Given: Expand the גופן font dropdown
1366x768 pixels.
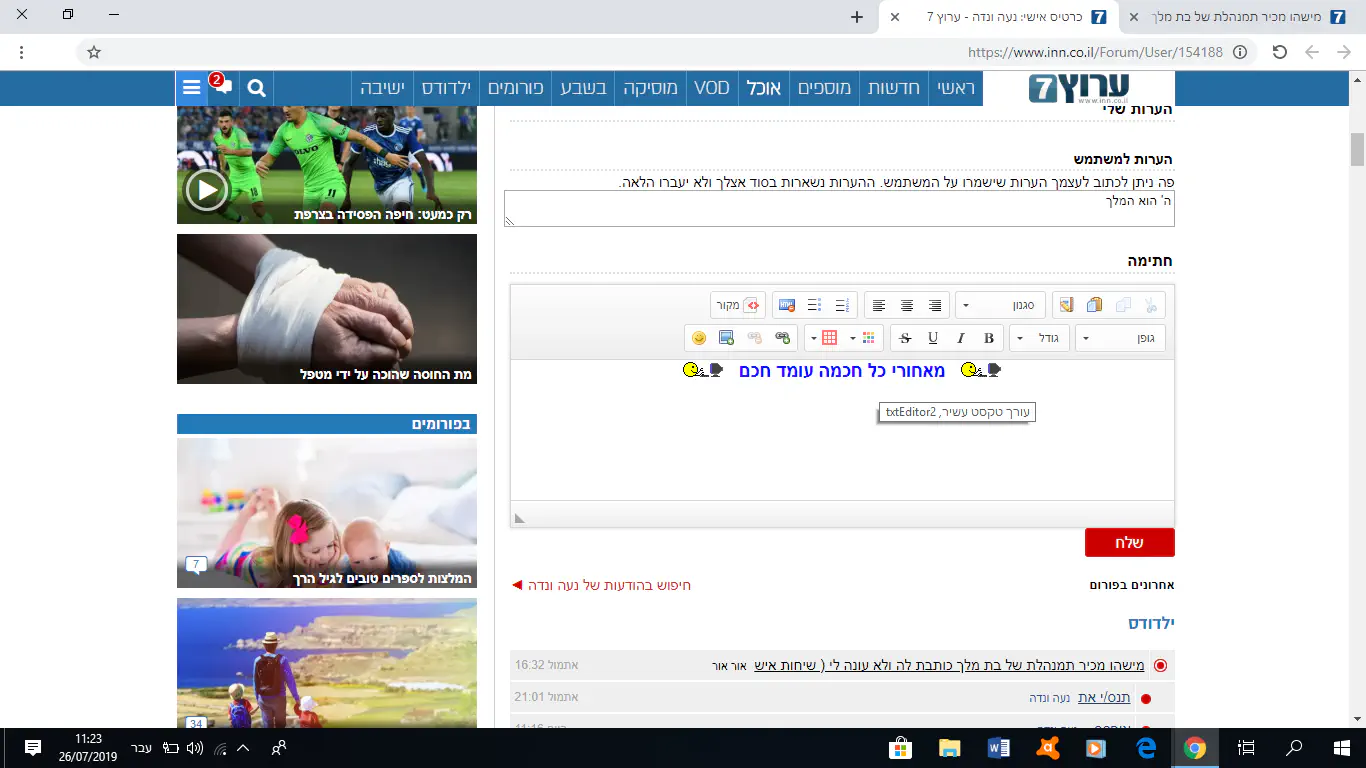Looking at the screenshot, I should point(1120,338).
